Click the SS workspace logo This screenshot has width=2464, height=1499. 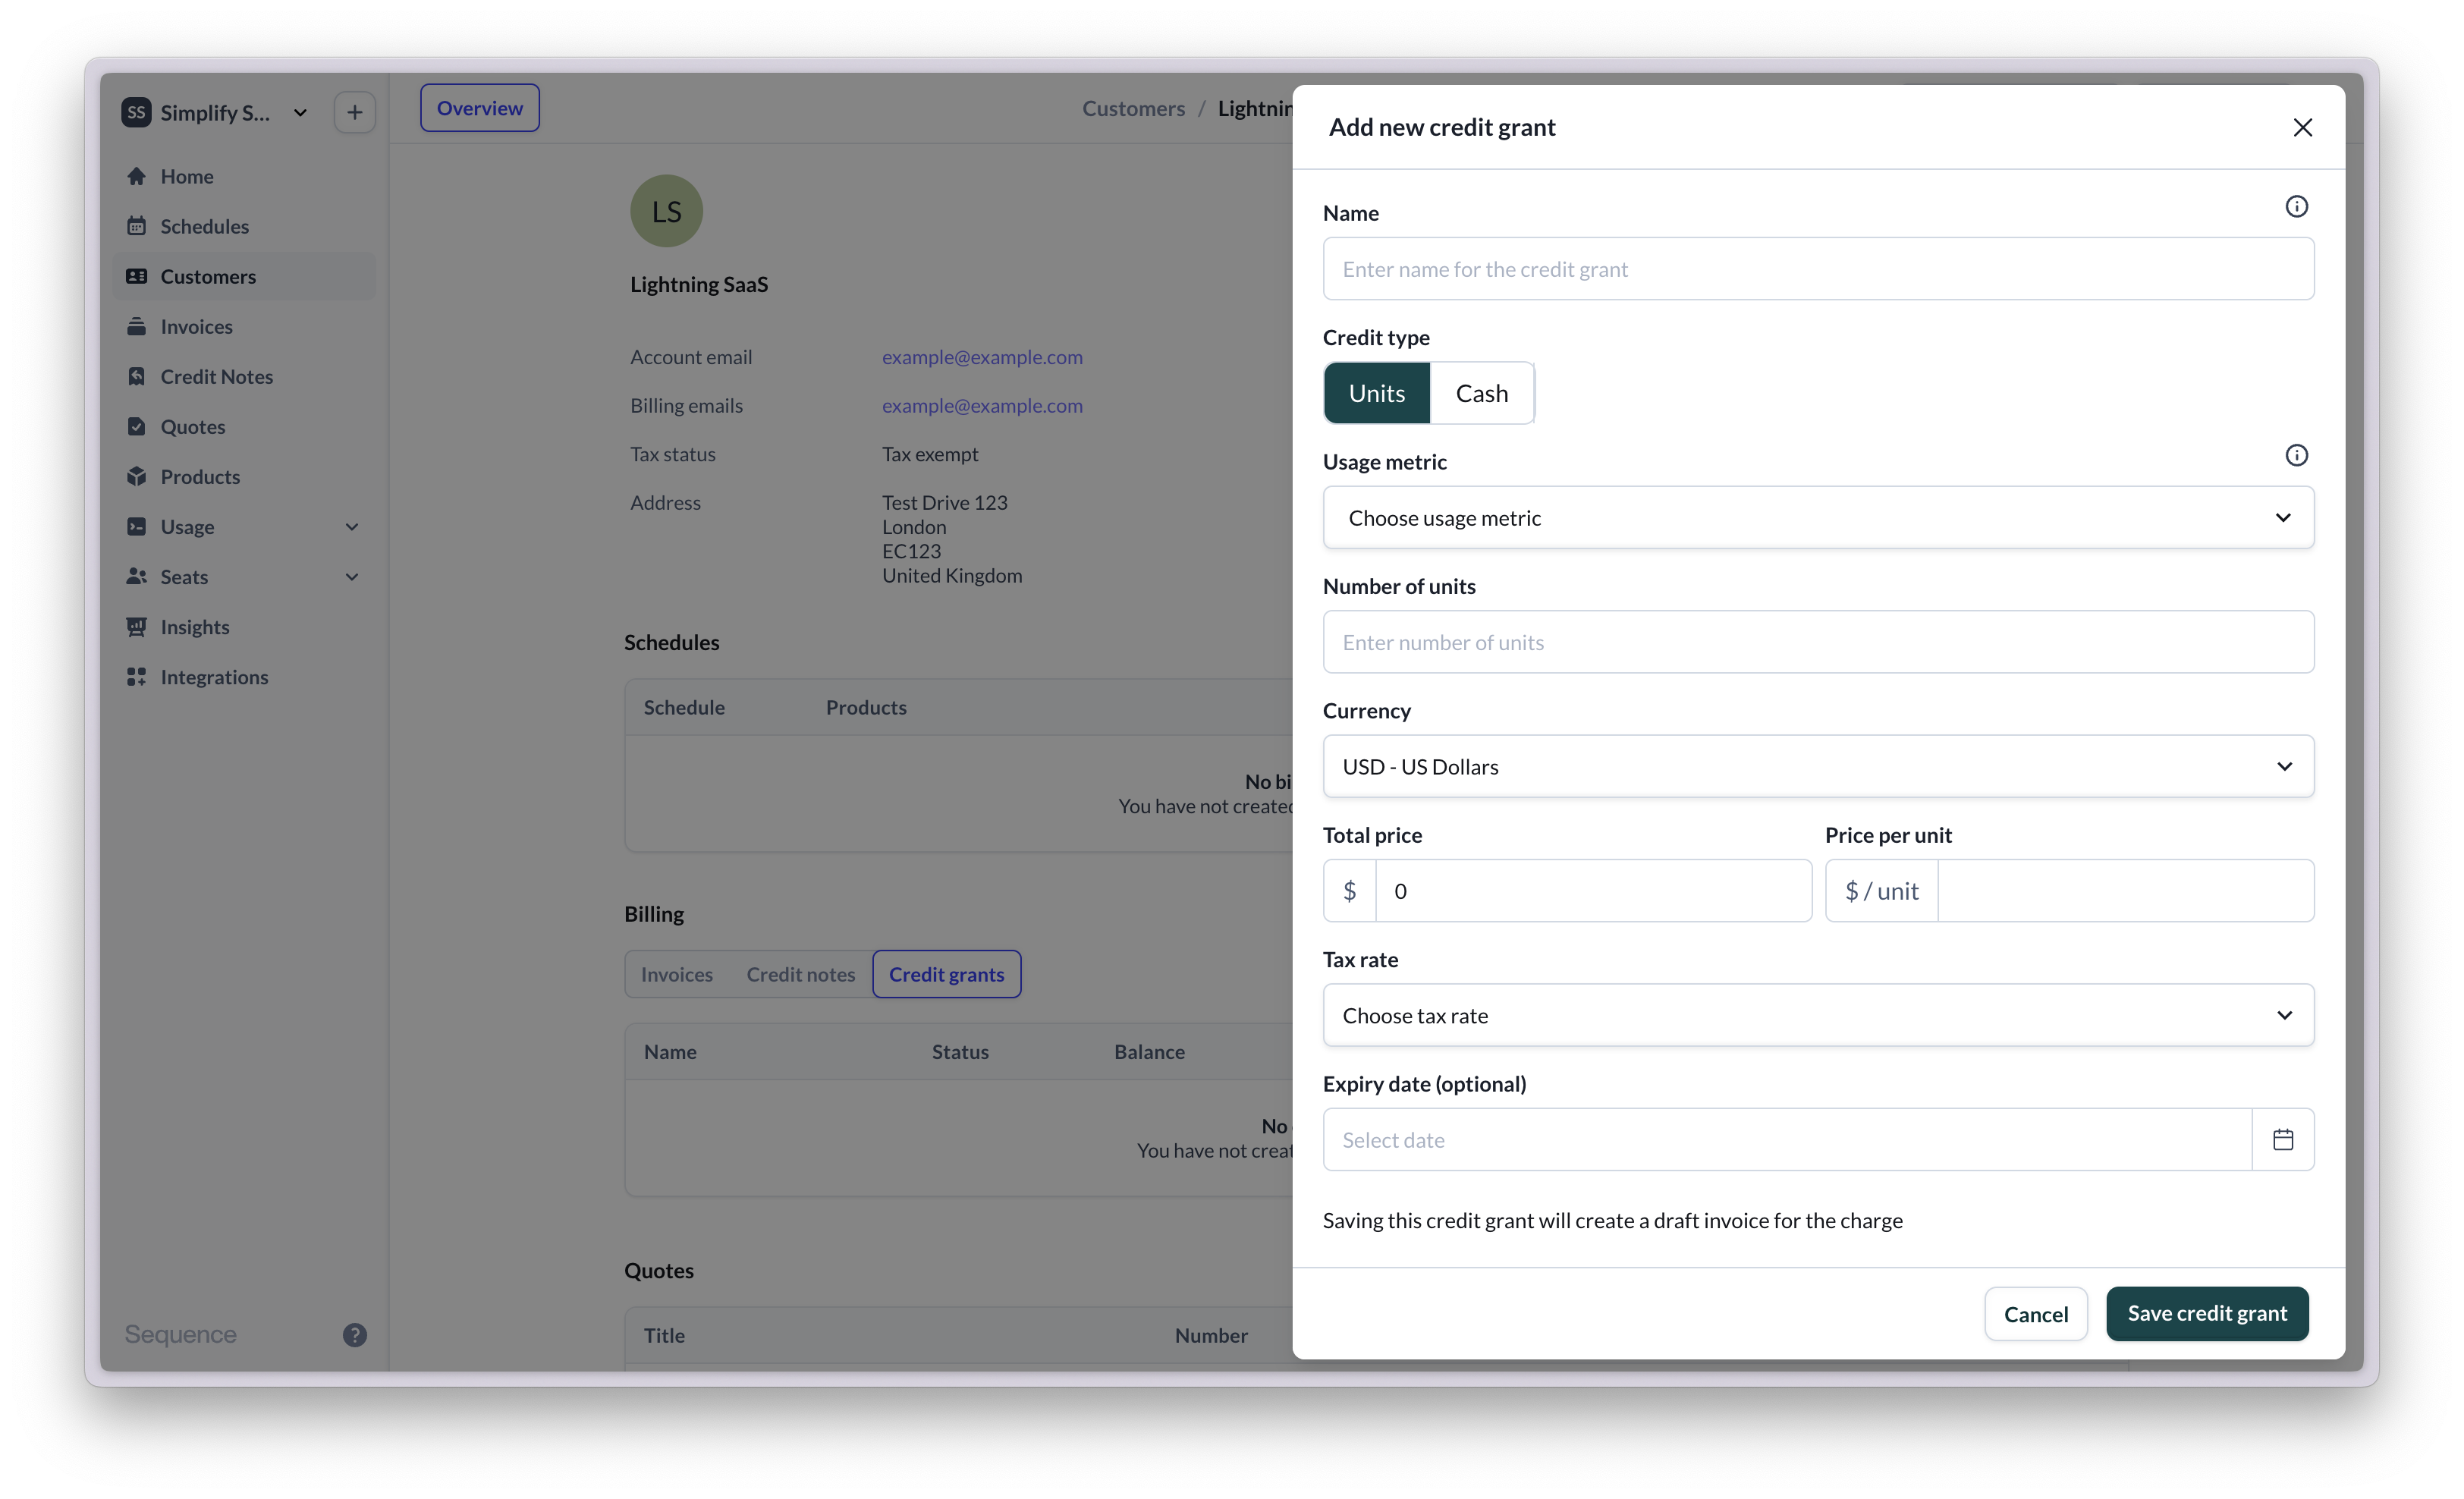(136, 112)
